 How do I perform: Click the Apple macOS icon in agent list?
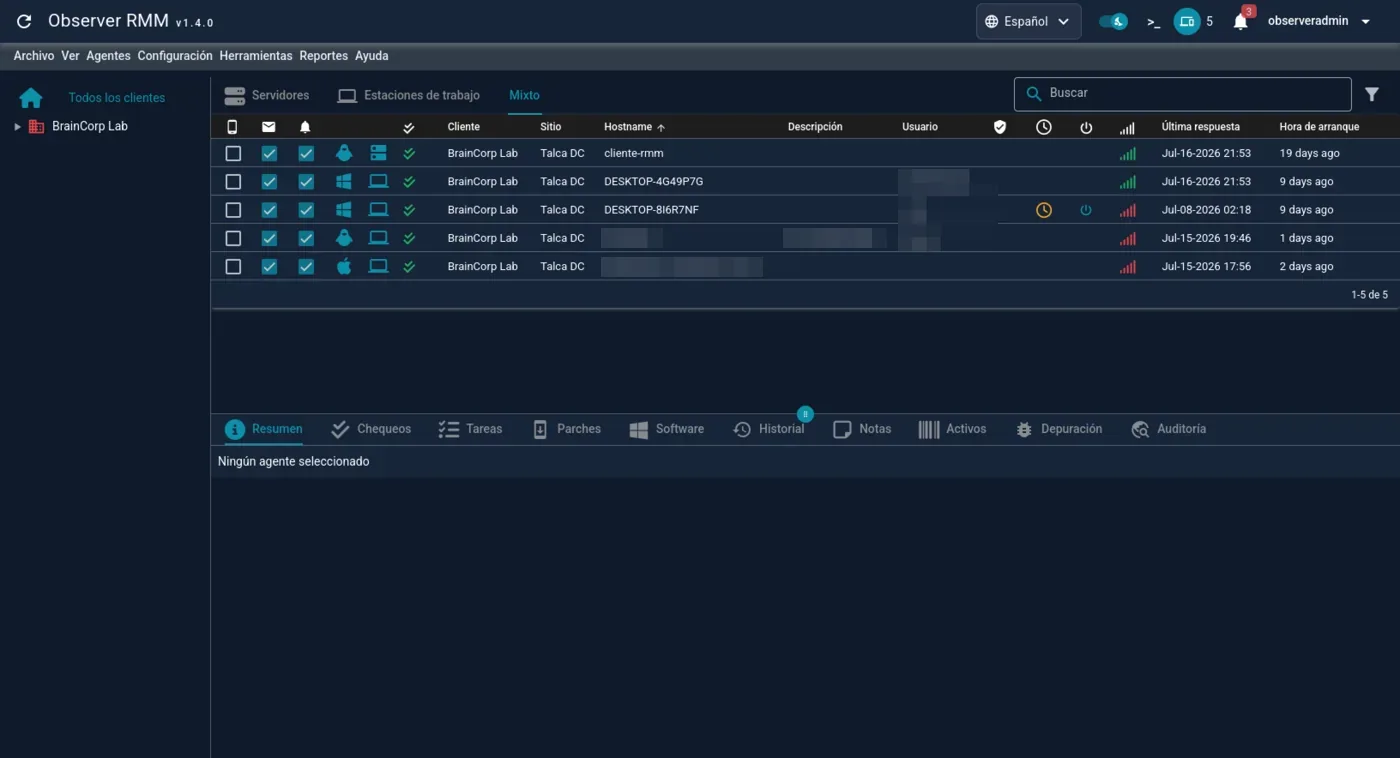pos(344,266)
